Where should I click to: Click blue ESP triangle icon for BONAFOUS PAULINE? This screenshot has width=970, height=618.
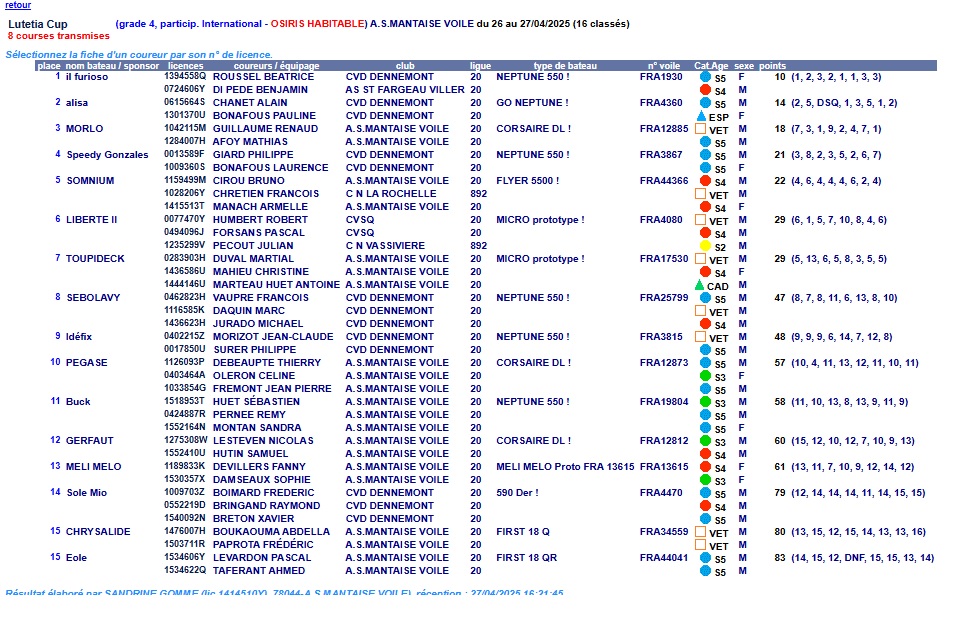[701, 116]
